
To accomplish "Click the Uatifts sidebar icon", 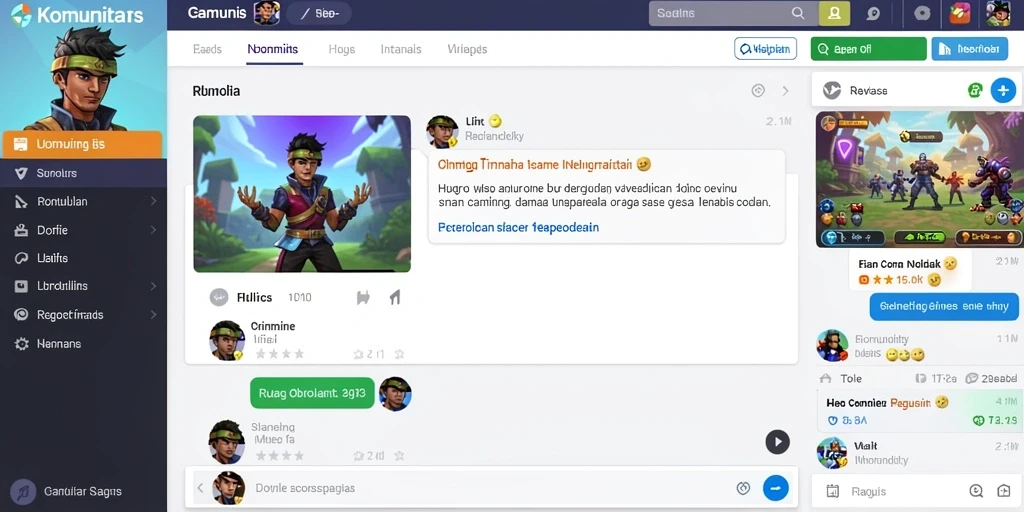I will (x=21, y=258).
